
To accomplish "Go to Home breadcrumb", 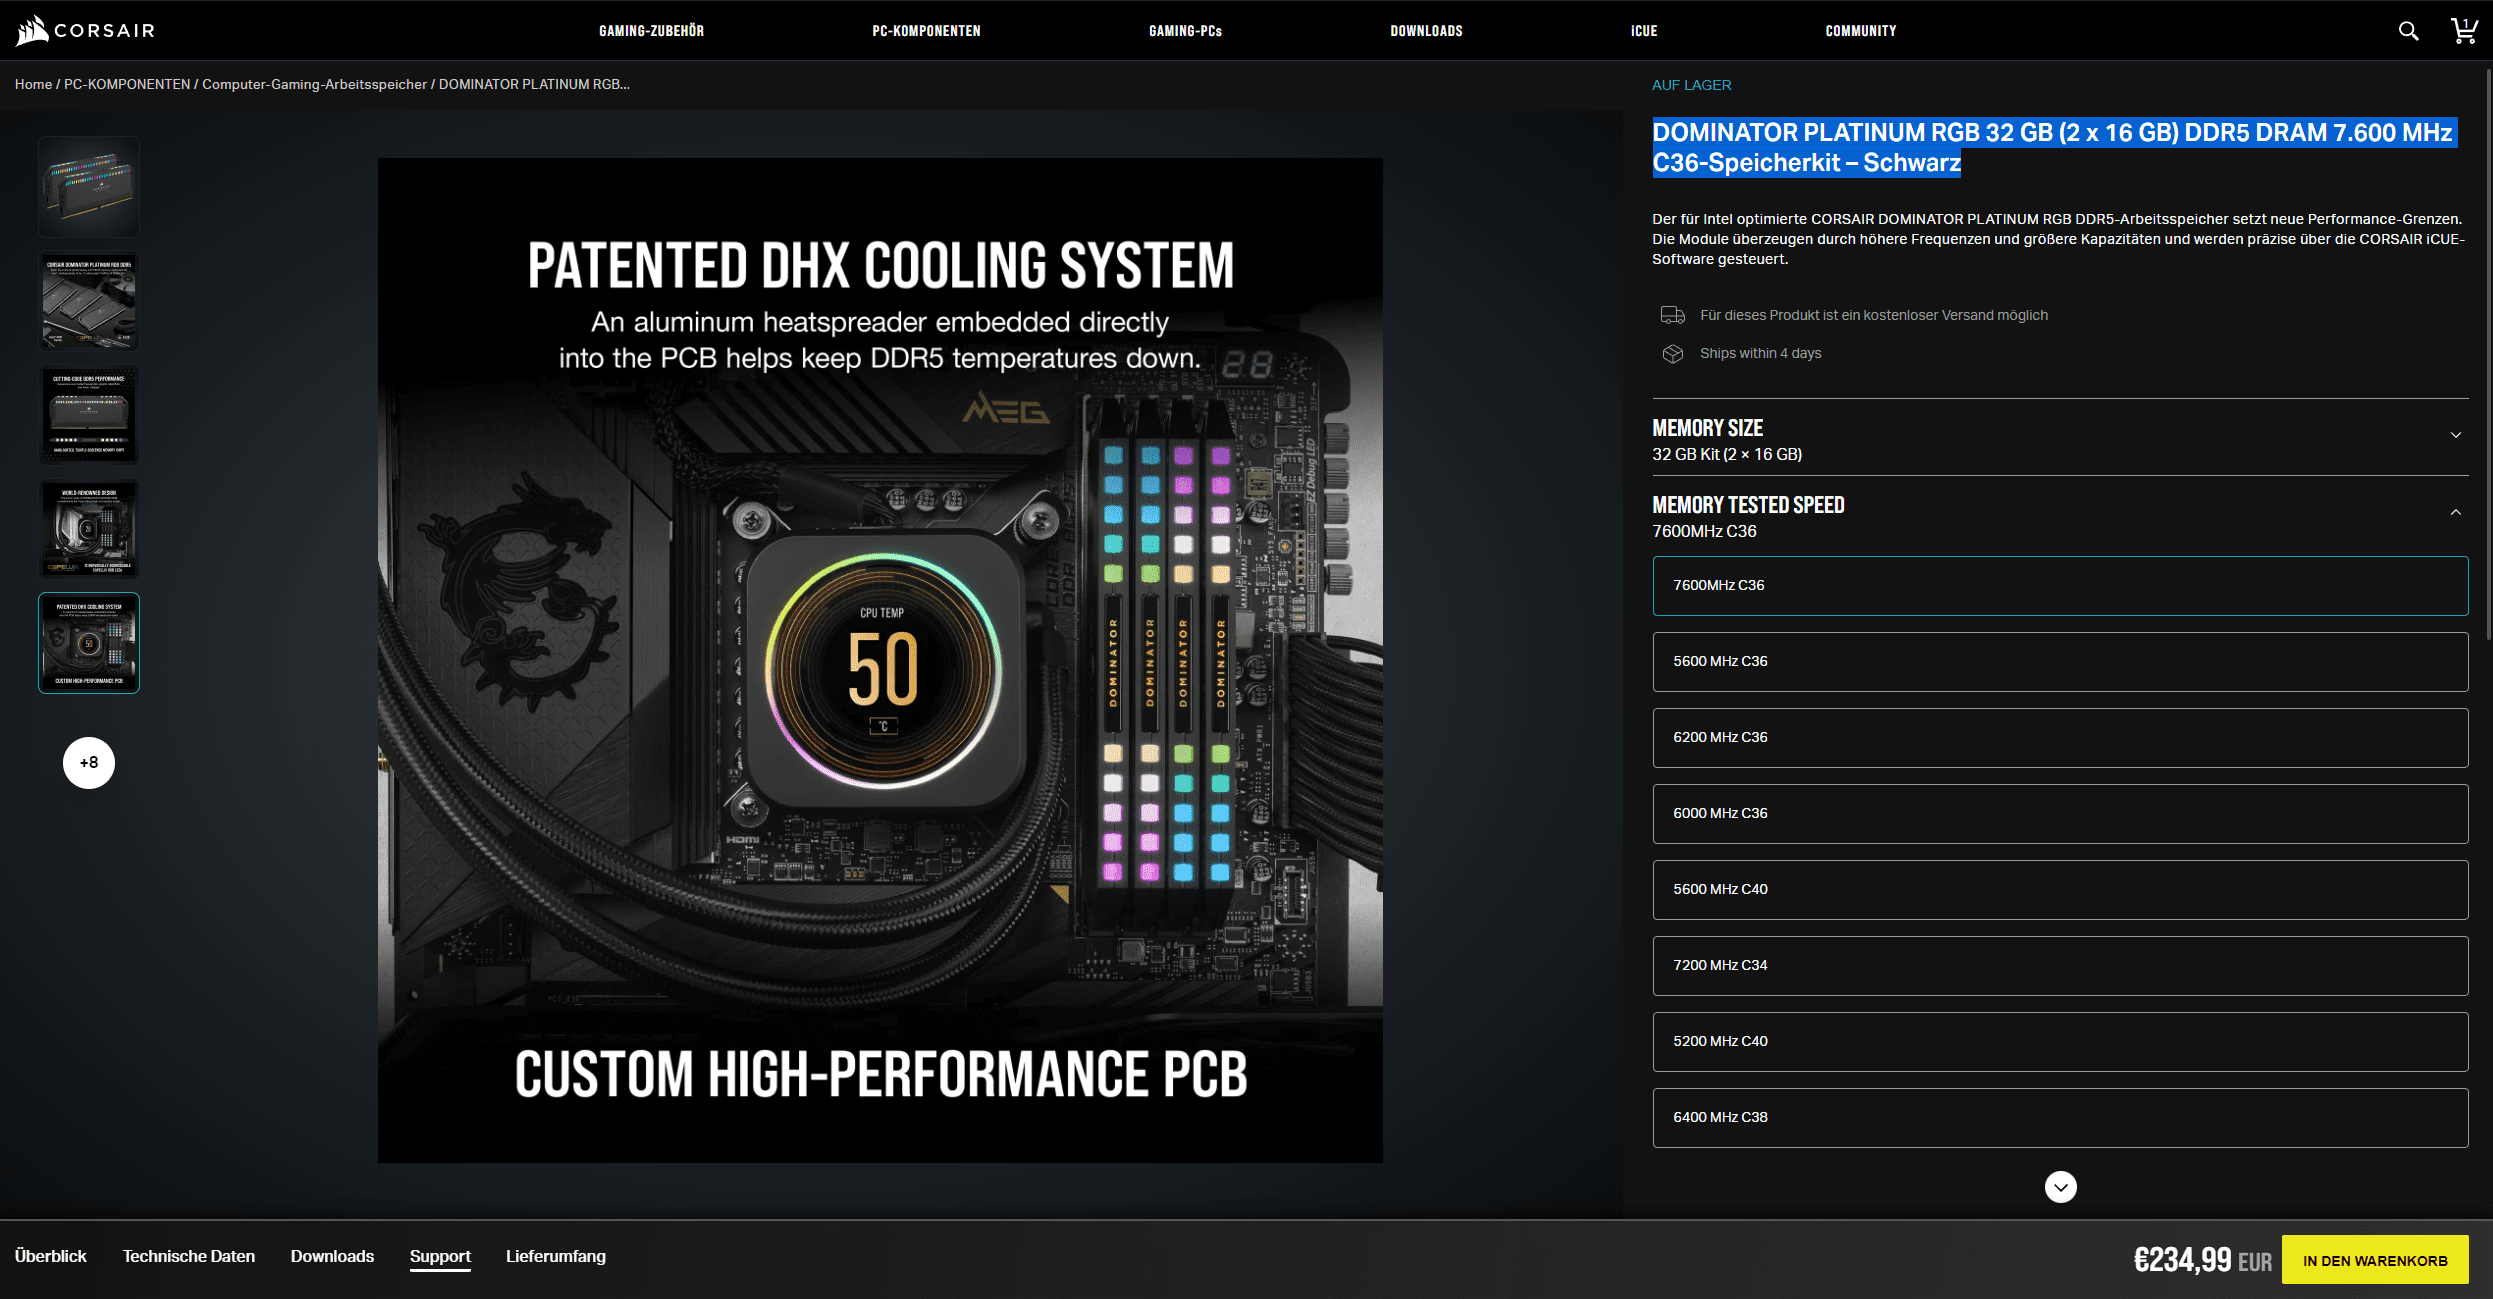I will 33,84.
